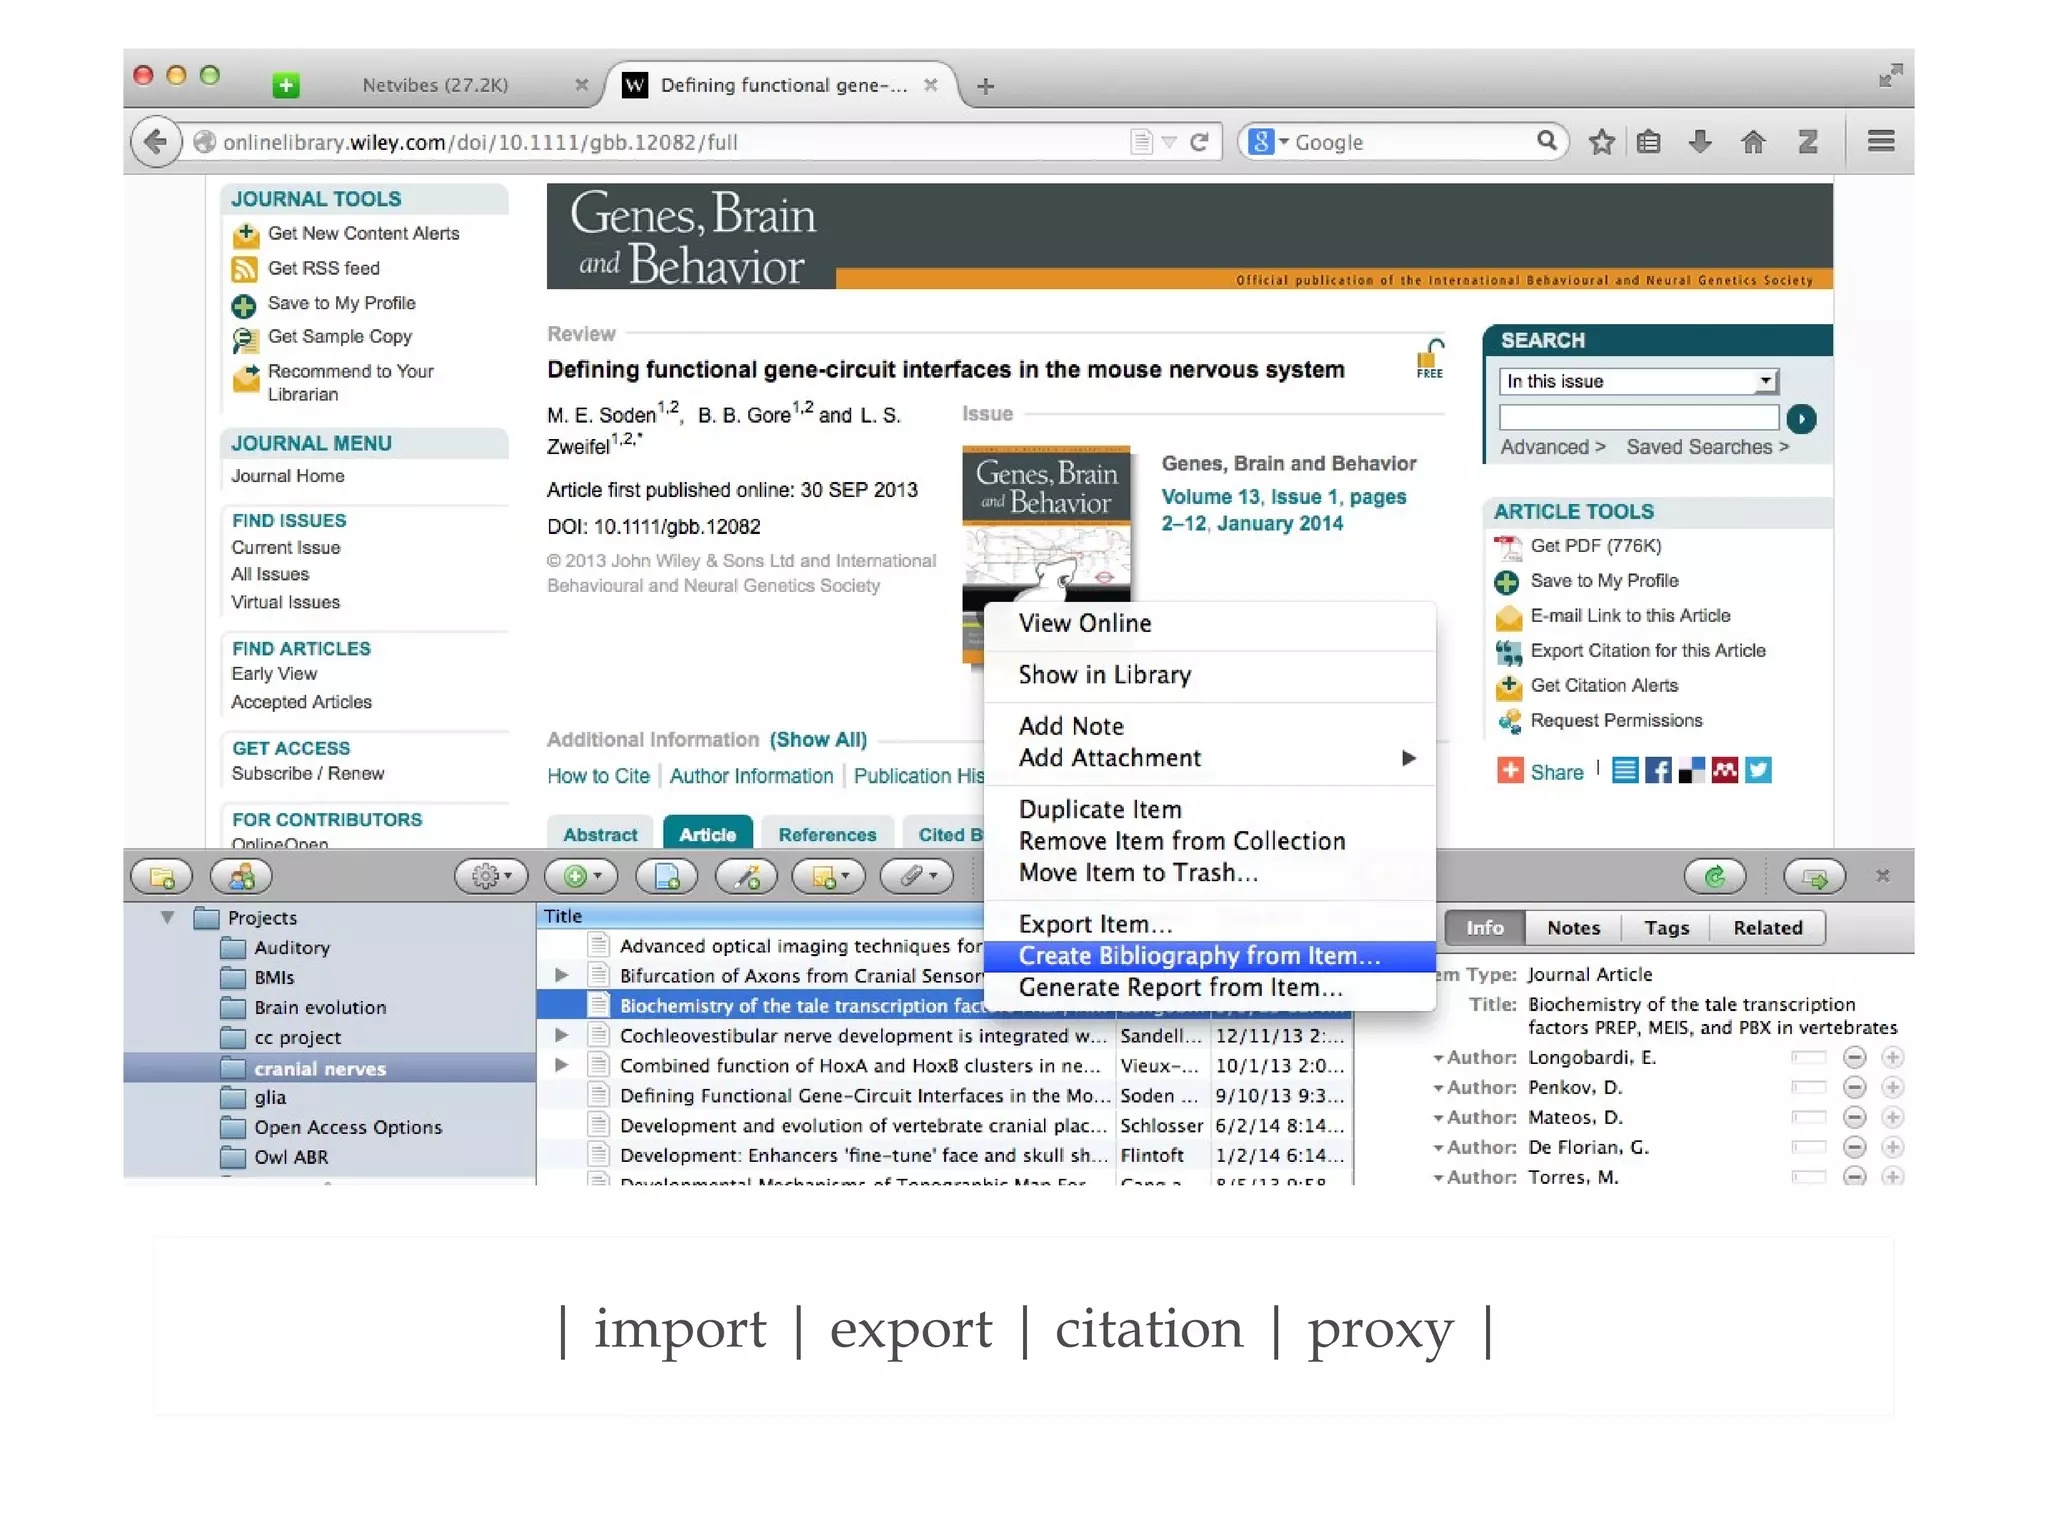
Task: Bookmark this page with the star icon
Action: click(x=1601, y=142)
